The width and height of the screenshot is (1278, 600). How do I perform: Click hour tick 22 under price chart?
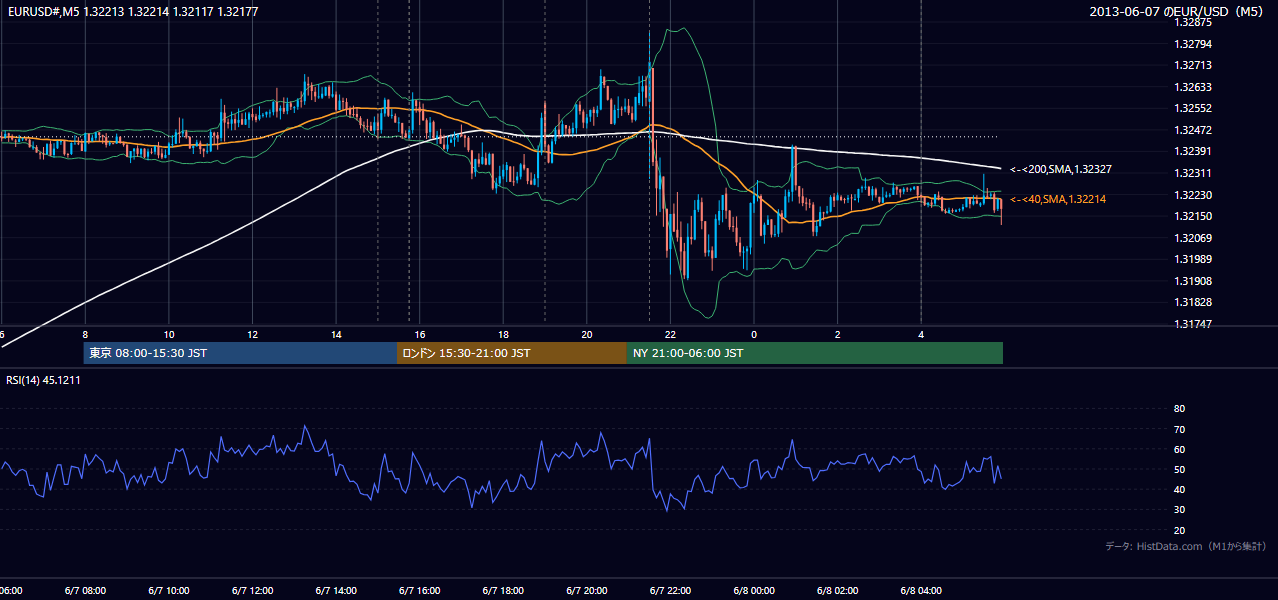(670, 334)
